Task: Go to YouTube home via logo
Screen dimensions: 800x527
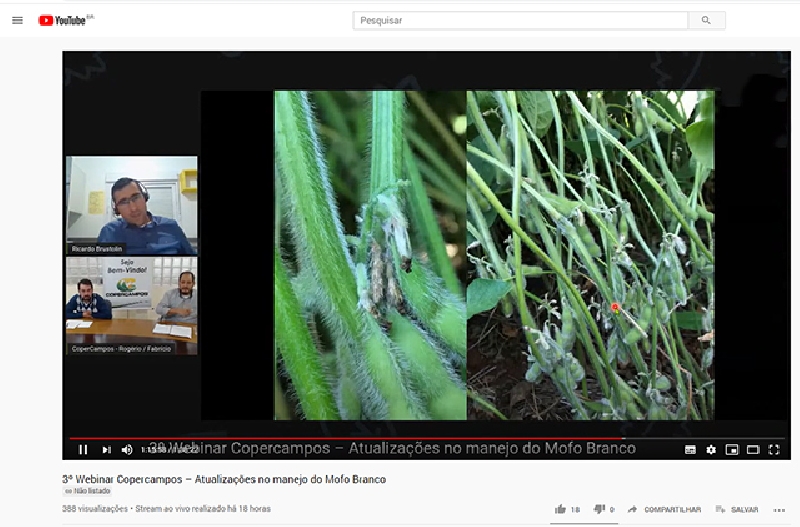Action: tap(62, 20)
